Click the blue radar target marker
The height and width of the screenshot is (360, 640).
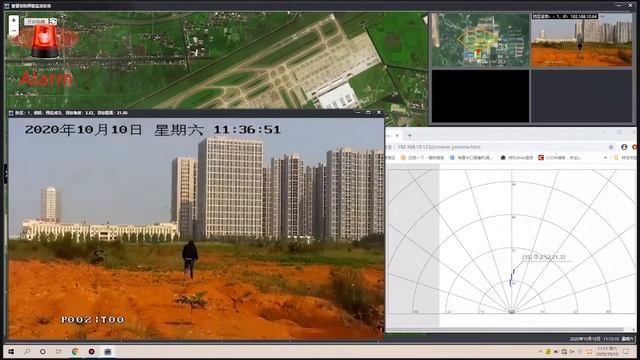click(511, 280)
